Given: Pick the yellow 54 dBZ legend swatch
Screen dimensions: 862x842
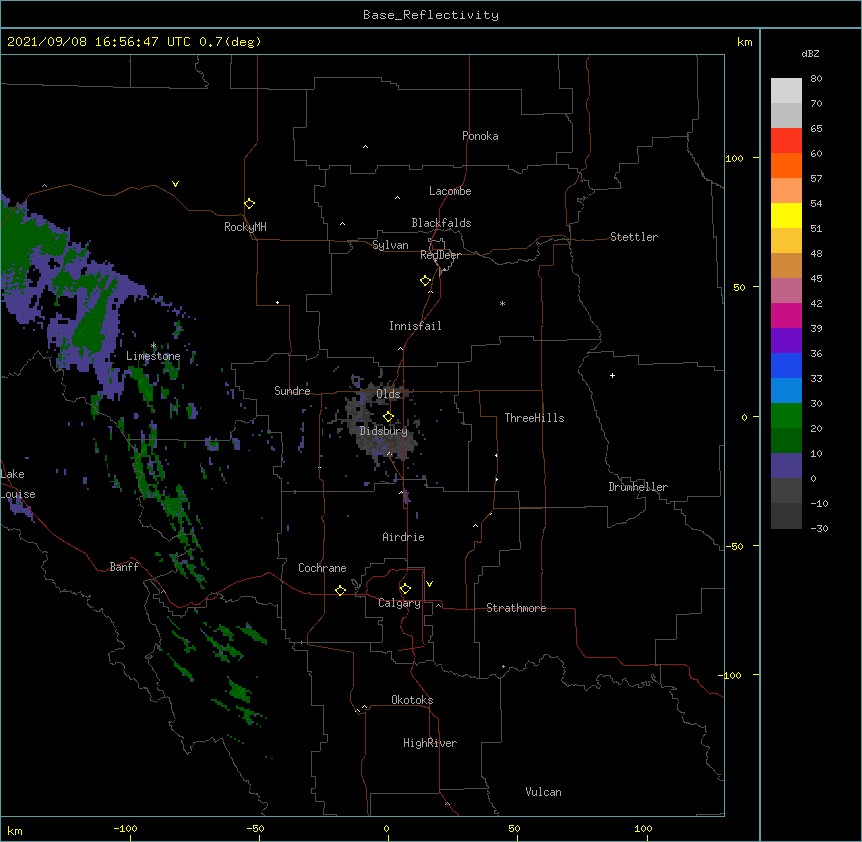Looking at the screenshot, I should click(786, 215).
